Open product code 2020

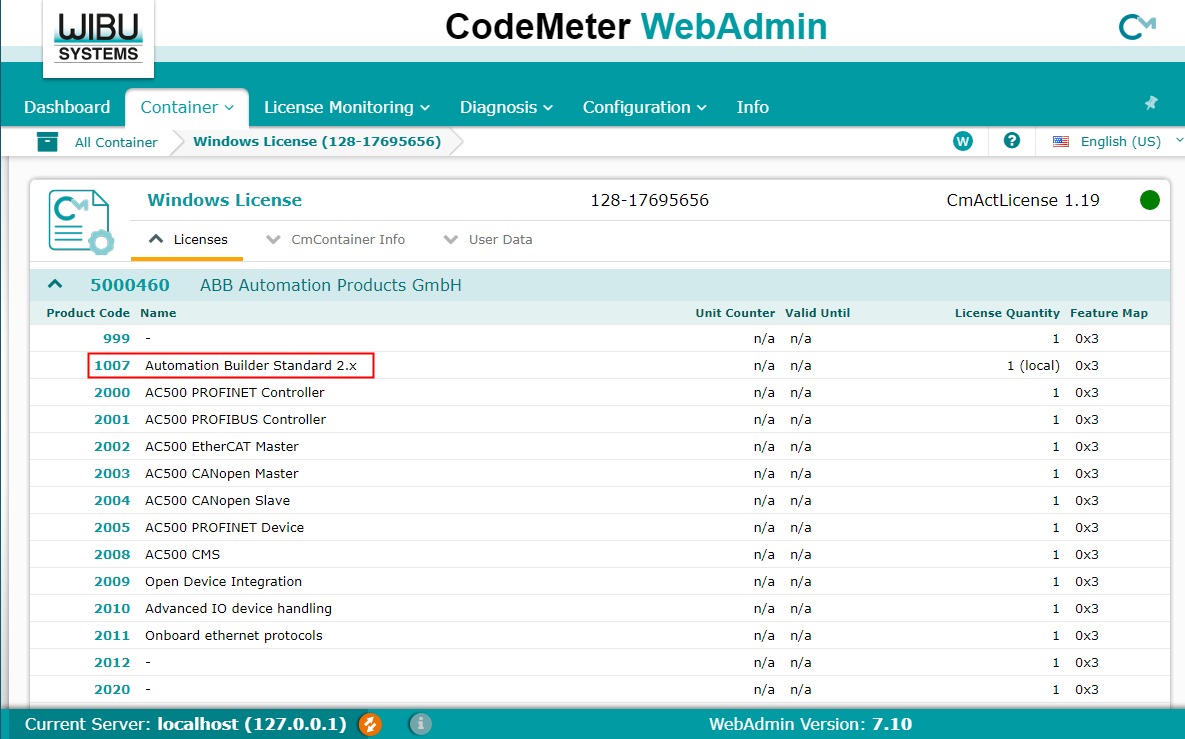pos(112,689)
